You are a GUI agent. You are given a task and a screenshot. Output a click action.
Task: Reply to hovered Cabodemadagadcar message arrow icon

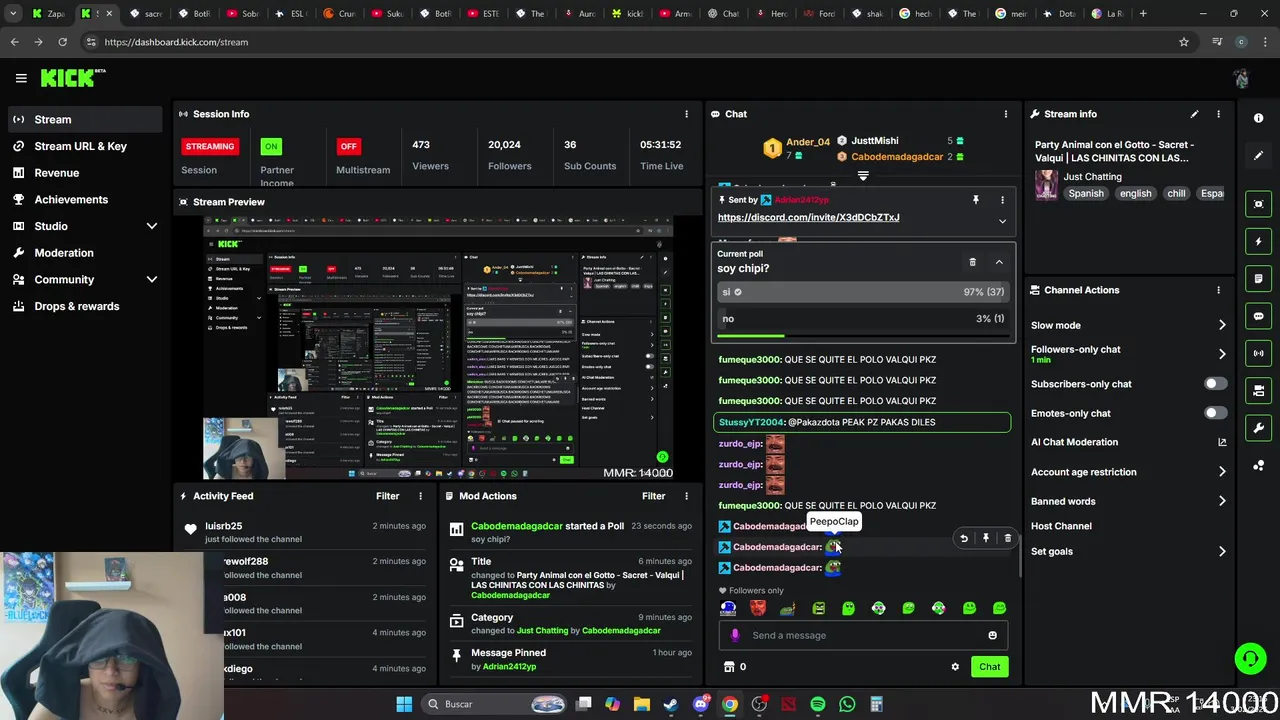(x=964, y=538)
